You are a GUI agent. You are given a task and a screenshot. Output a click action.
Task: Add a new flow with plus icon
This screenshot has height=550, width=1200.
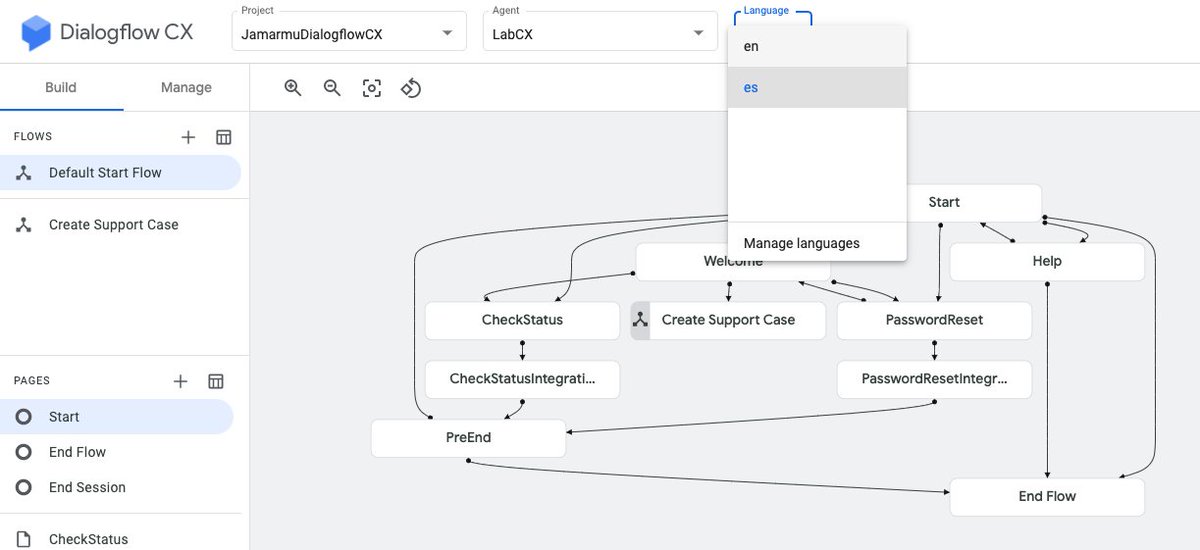coord(188,137)
